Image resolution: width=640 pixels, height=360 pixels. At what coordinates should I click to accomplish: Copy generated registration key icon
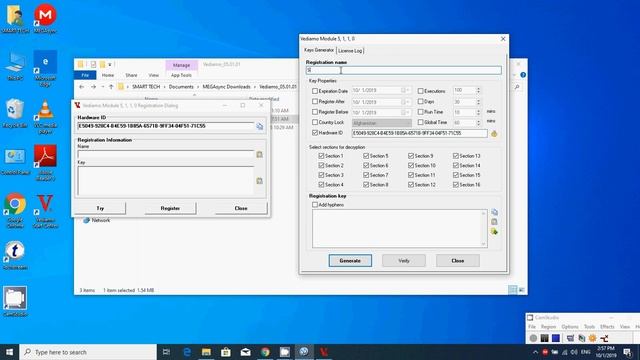pos(494,212)
